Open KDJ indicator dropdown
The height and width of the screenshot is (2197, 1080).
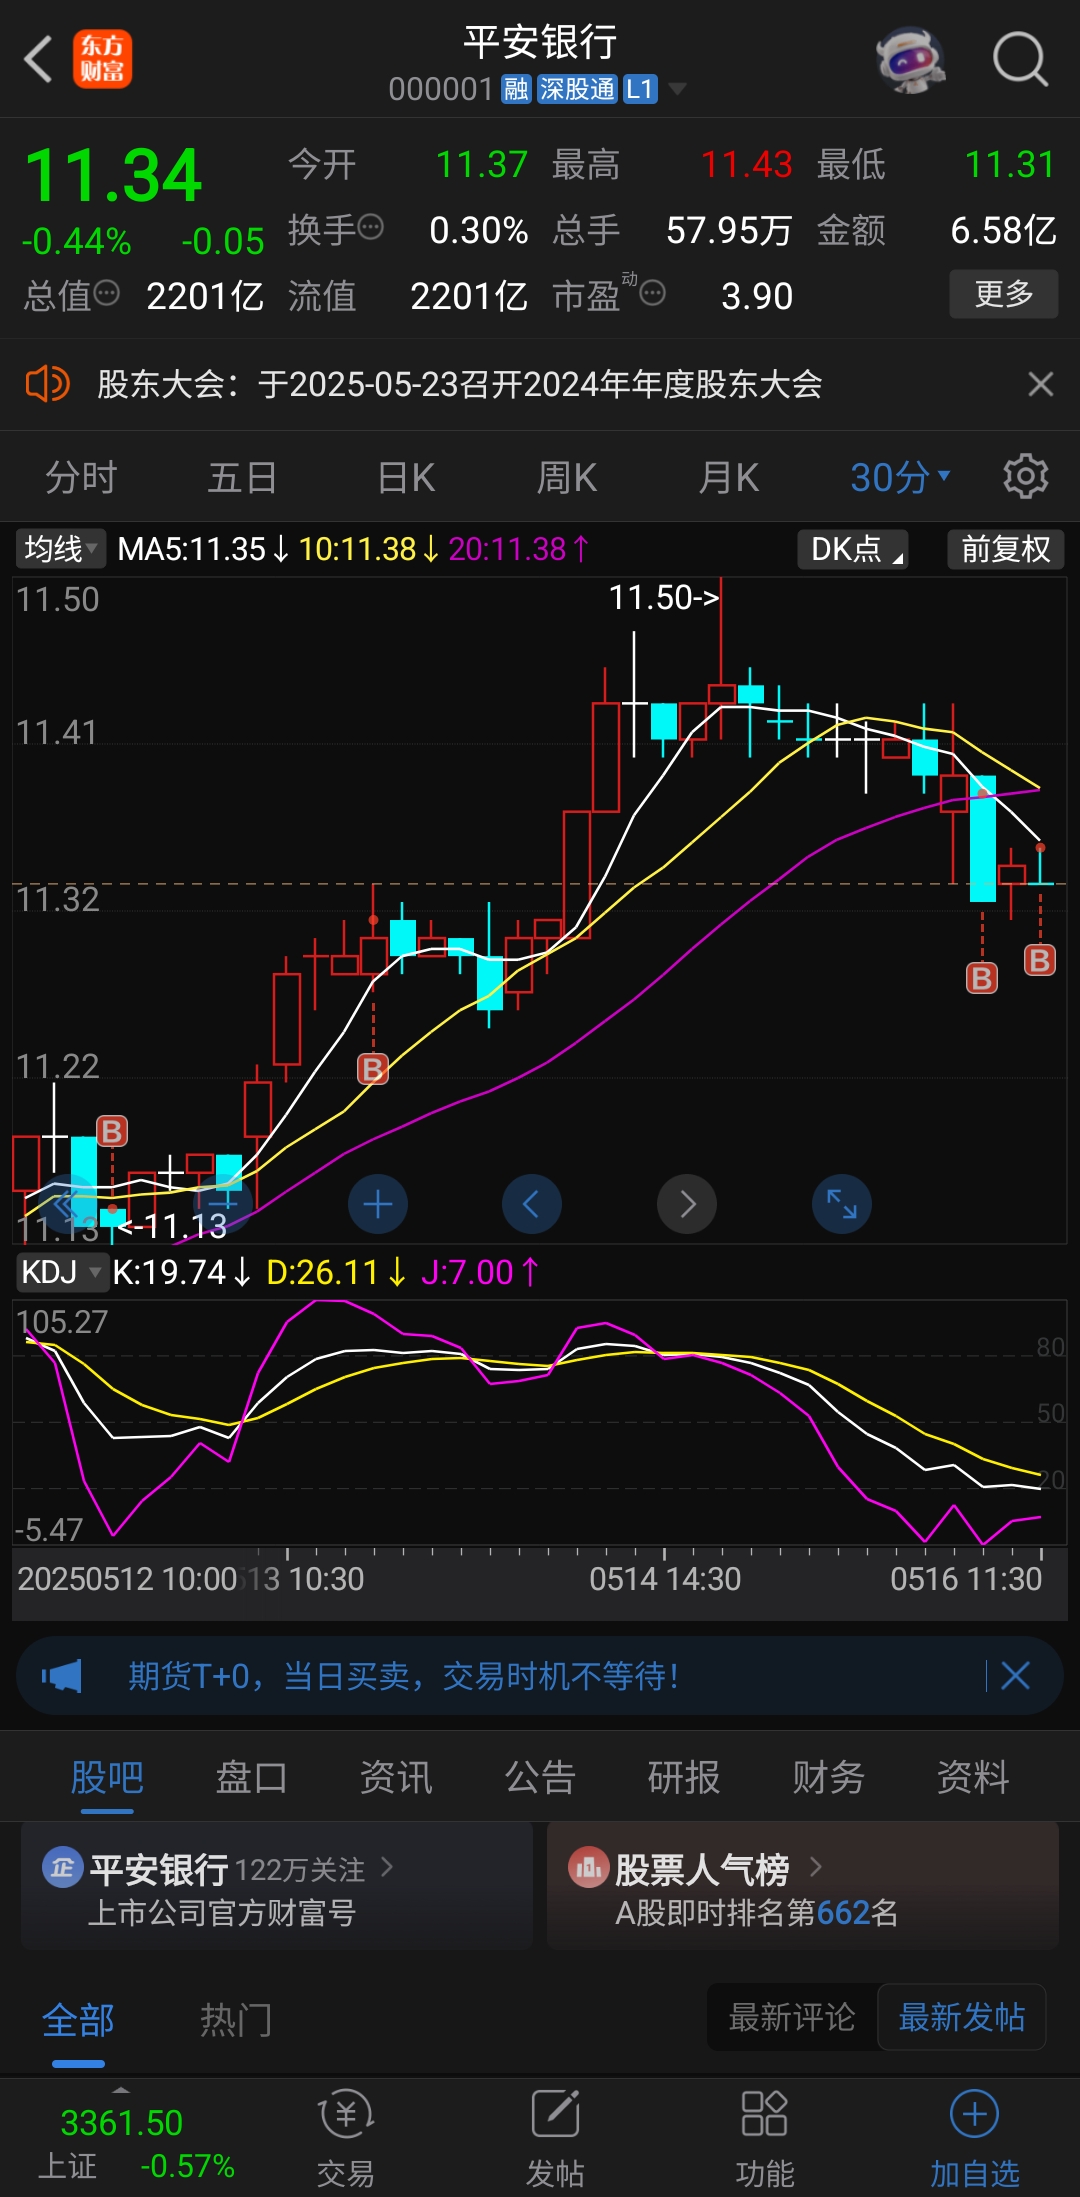coord(61,1272)
